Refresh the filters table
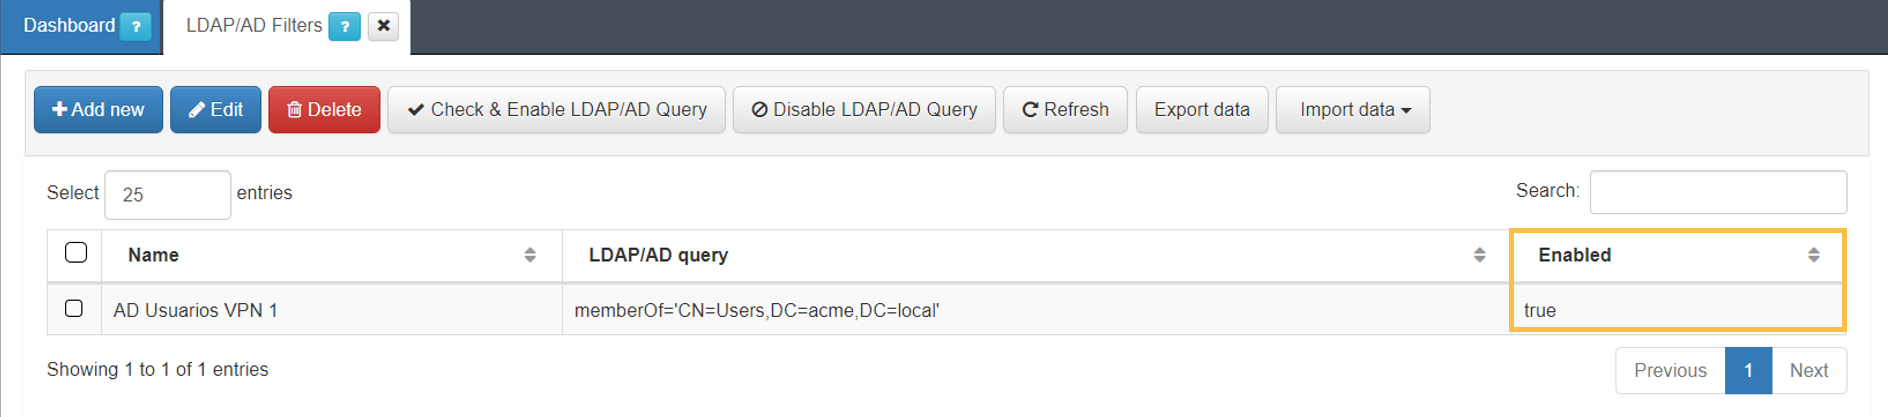 pyautogui.click(x=1065, y=110)
